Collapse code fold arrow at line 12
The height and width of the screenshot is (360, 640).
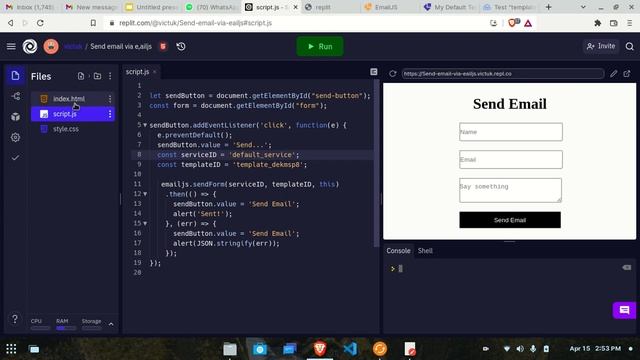(x=145, y=194)
